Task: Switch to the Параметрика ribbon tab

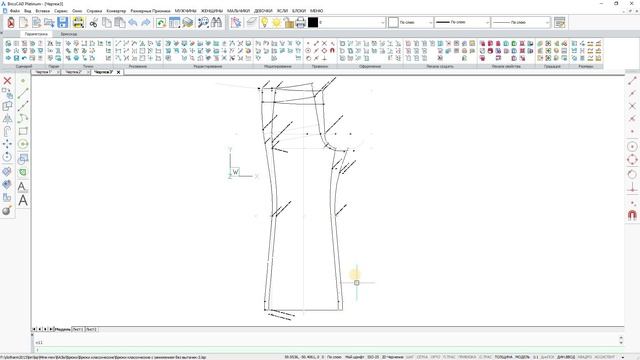Action: 36,34
